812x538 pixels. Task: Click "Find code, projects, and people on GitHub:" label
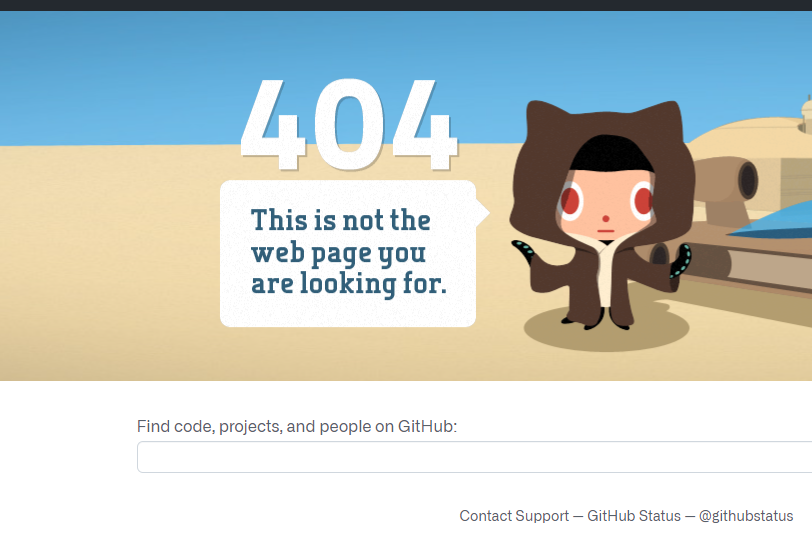tap(297, 426)
